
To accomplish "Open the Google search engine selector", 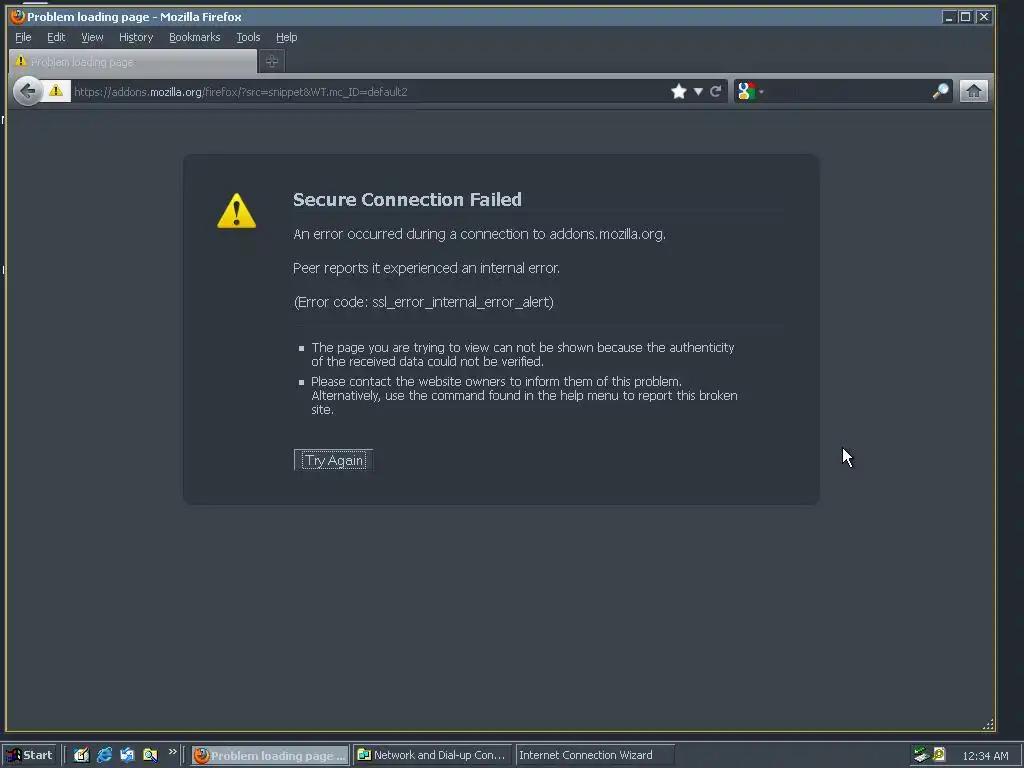I will (750, 91).
